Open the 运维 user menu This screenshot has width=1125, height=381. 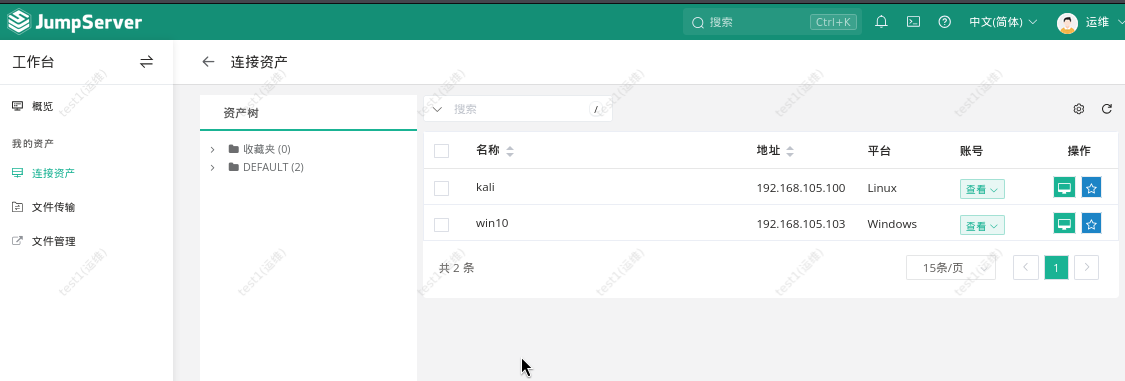(x=1104, y=22)
